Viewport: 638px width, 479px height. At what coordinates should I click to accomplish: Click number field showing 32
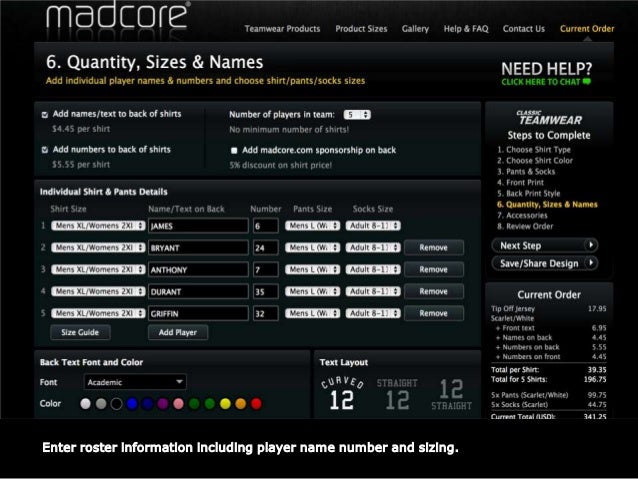(266, 314)
